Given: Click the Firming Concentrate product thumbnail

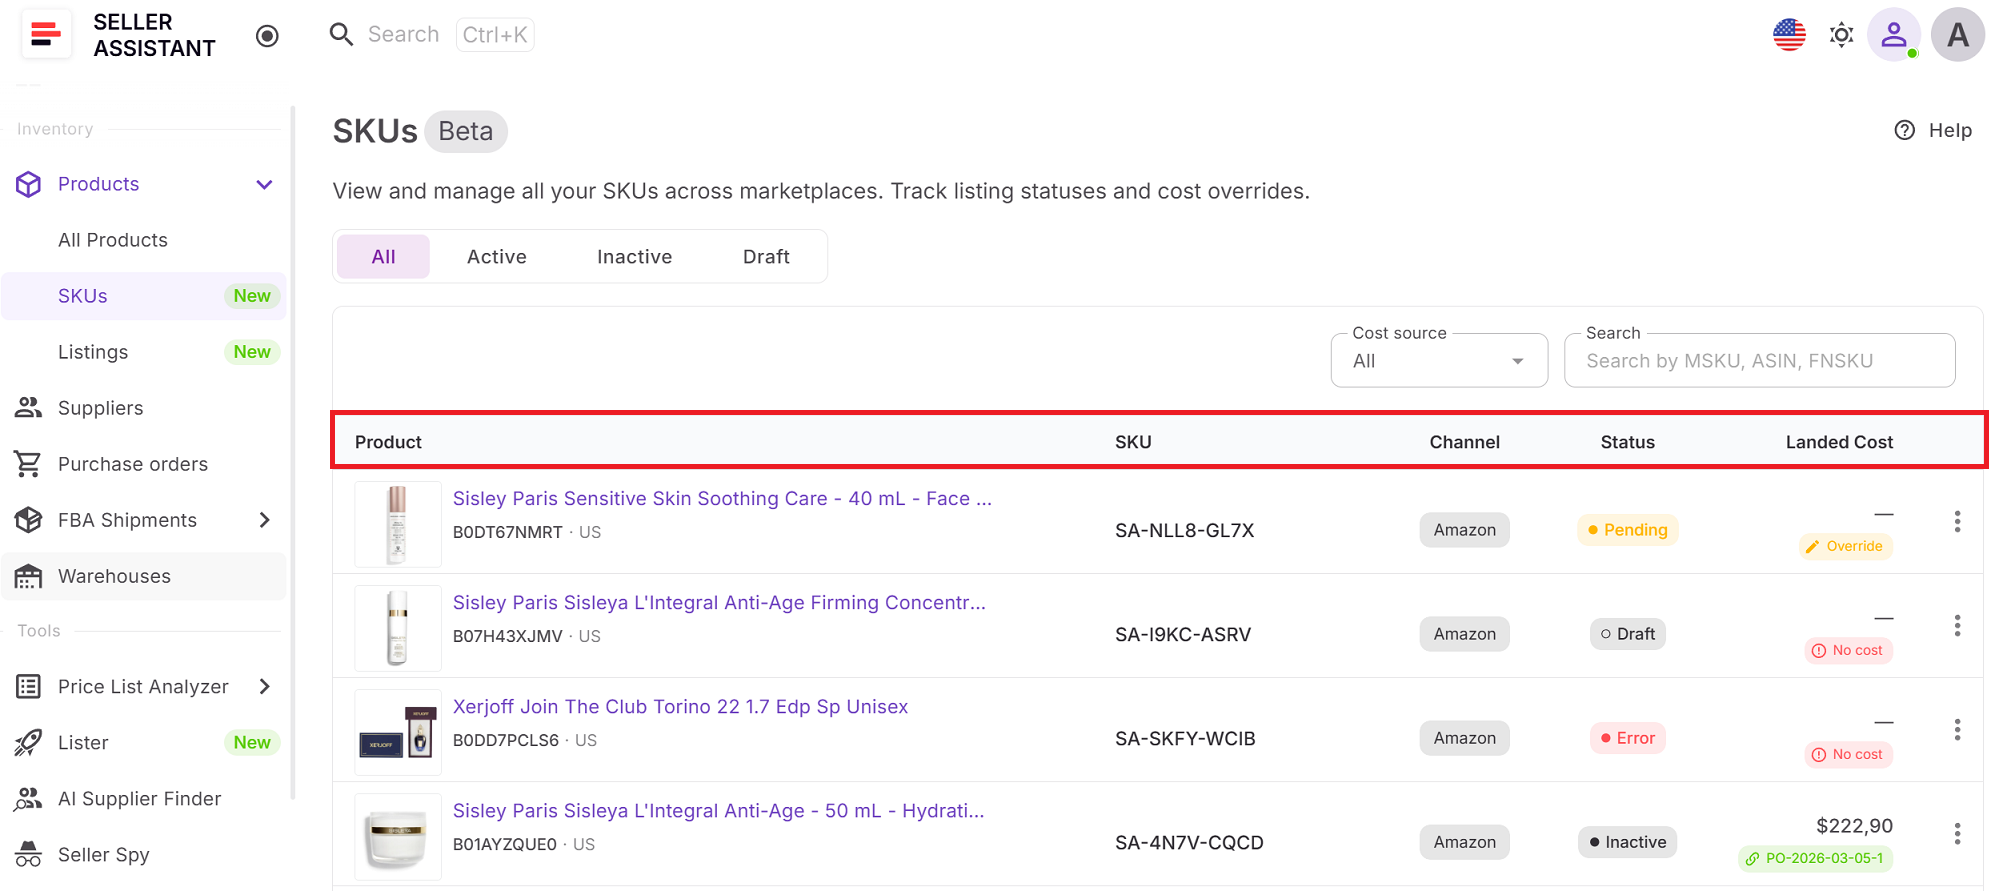Looking at the screenshot, I should pos(398,629).
